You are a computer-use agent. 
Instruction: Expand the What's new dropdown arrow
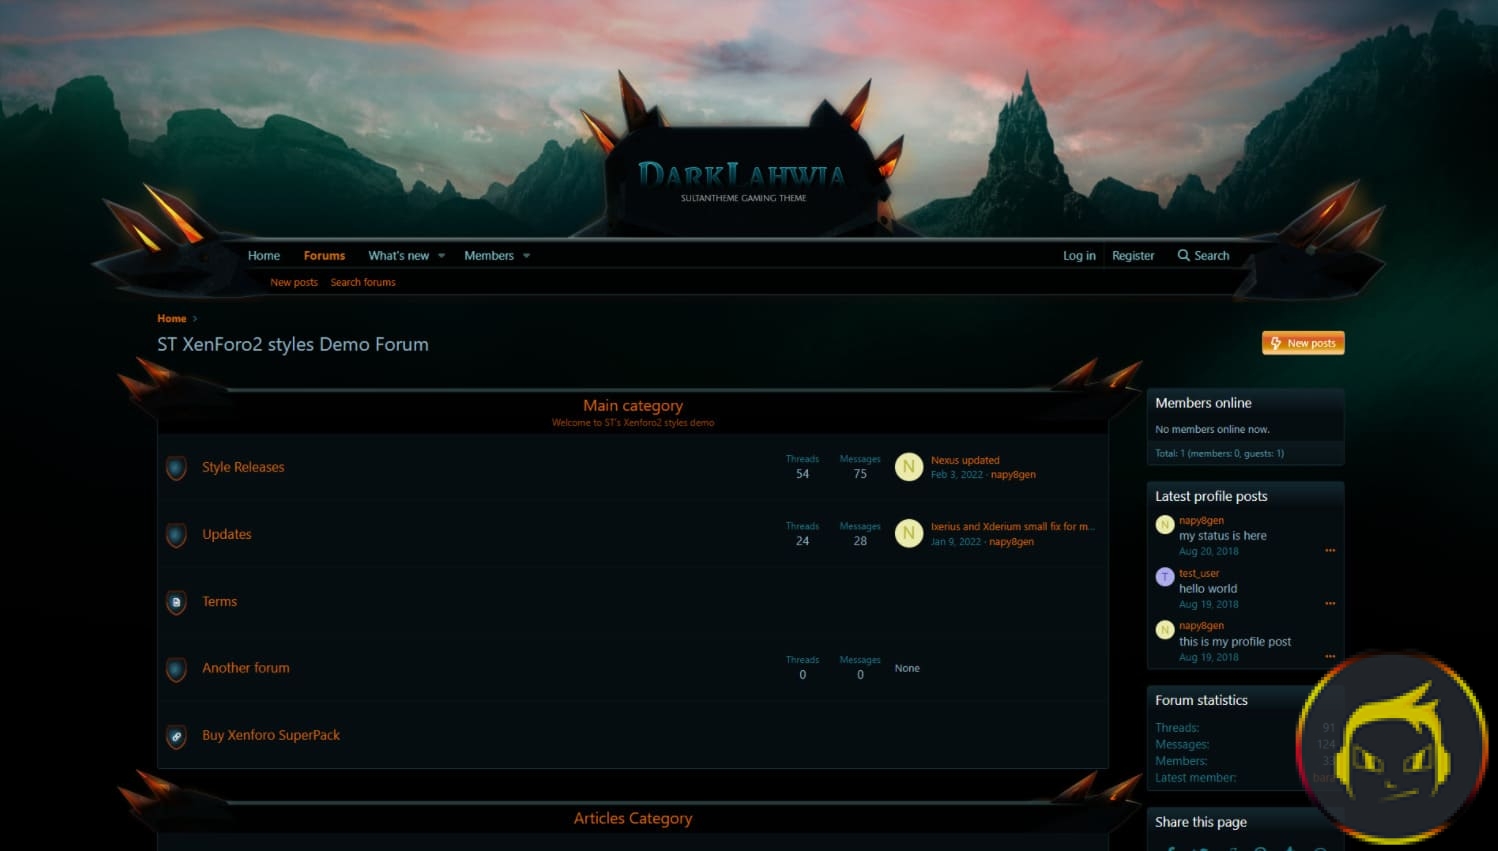[x=441, y=256]
